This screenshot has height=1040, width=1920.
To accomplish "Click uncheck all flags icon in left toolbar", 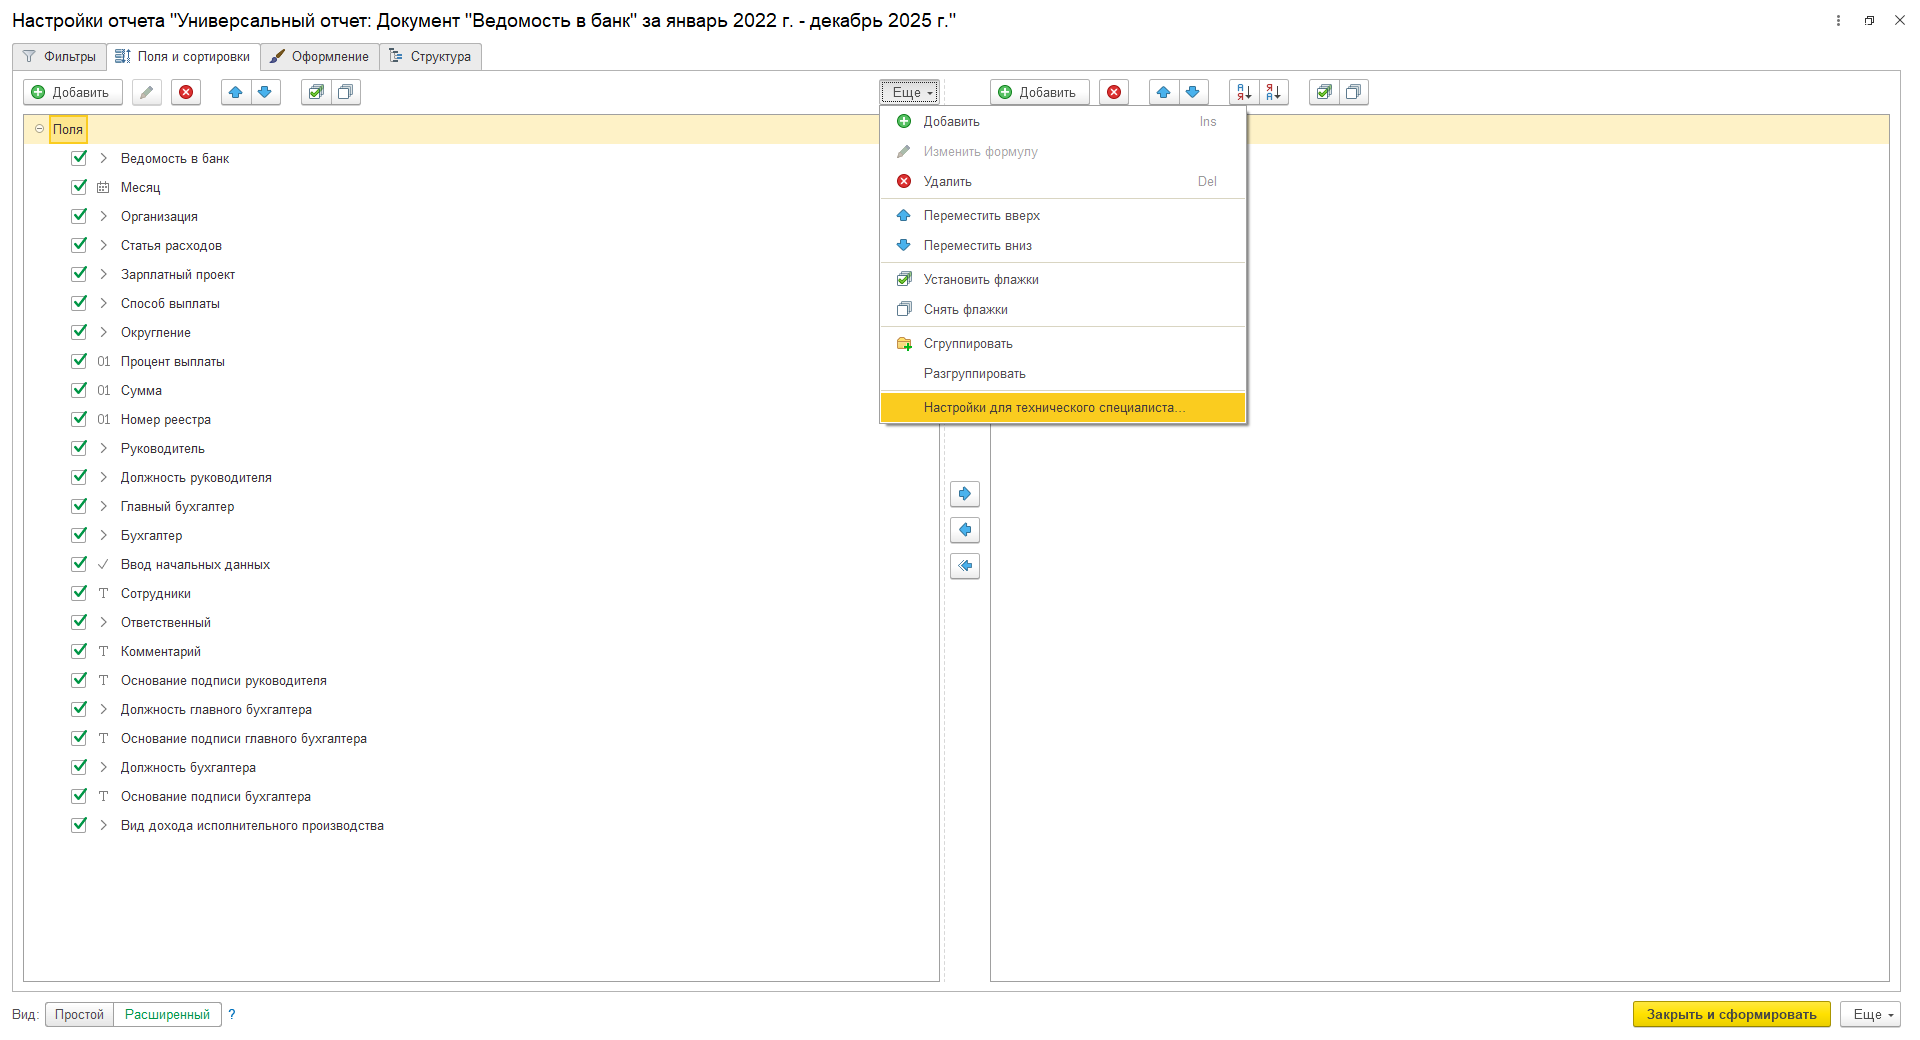I will tap(345, 93).
